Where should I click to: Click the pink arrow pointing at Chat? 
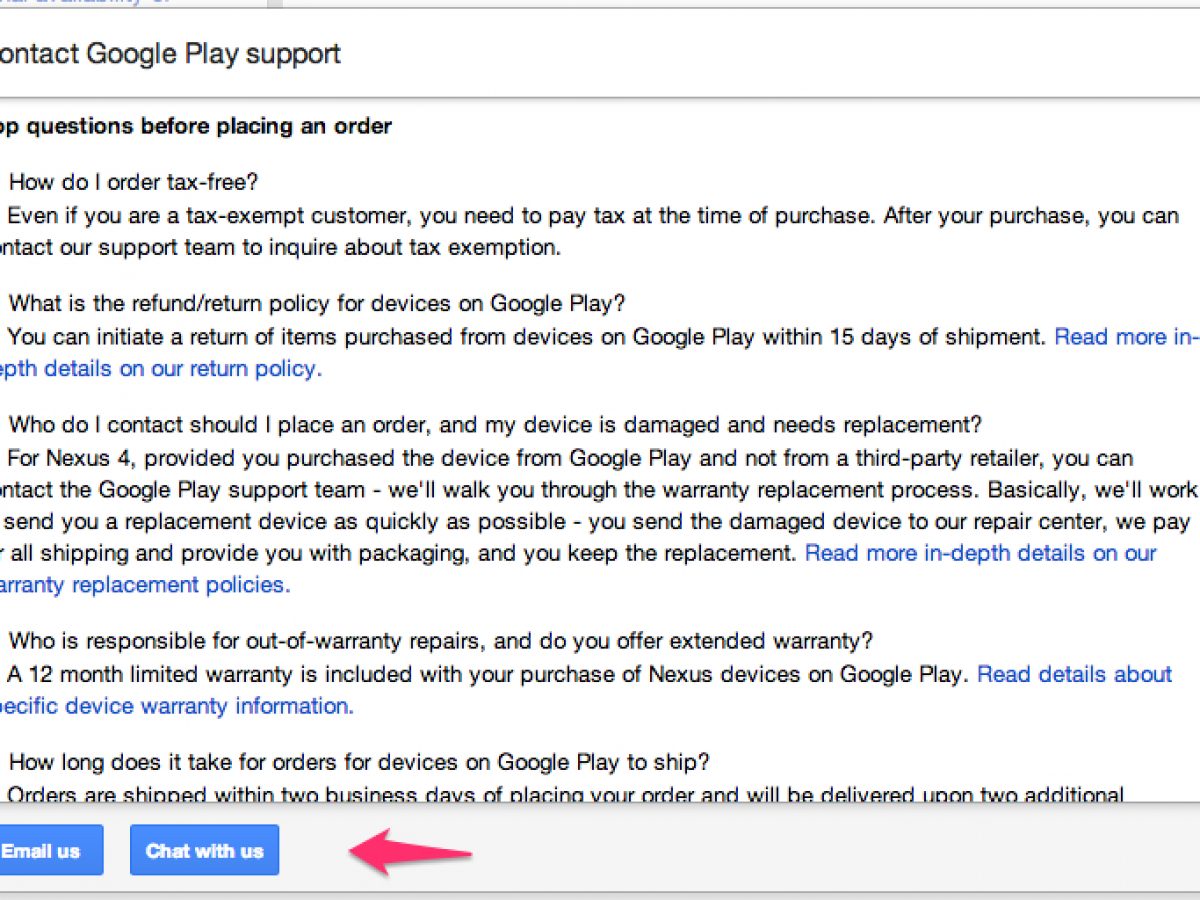(410, 852)
